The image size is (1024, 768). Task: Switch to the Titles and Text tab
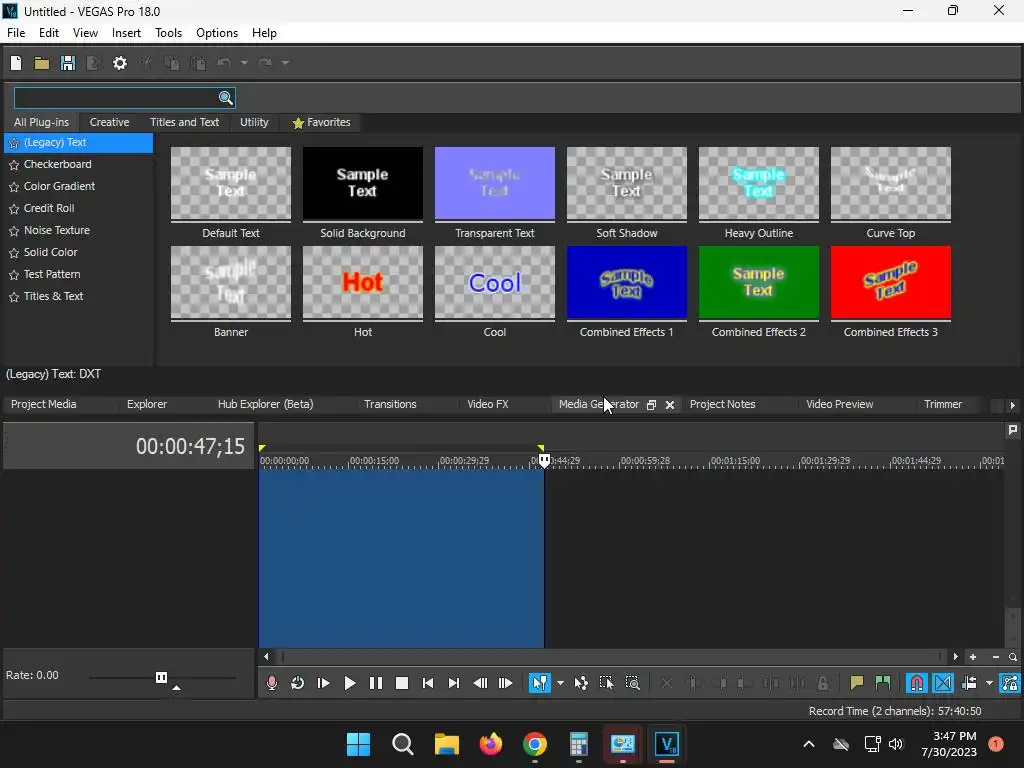pyautogui.click(x=184, y=122)
